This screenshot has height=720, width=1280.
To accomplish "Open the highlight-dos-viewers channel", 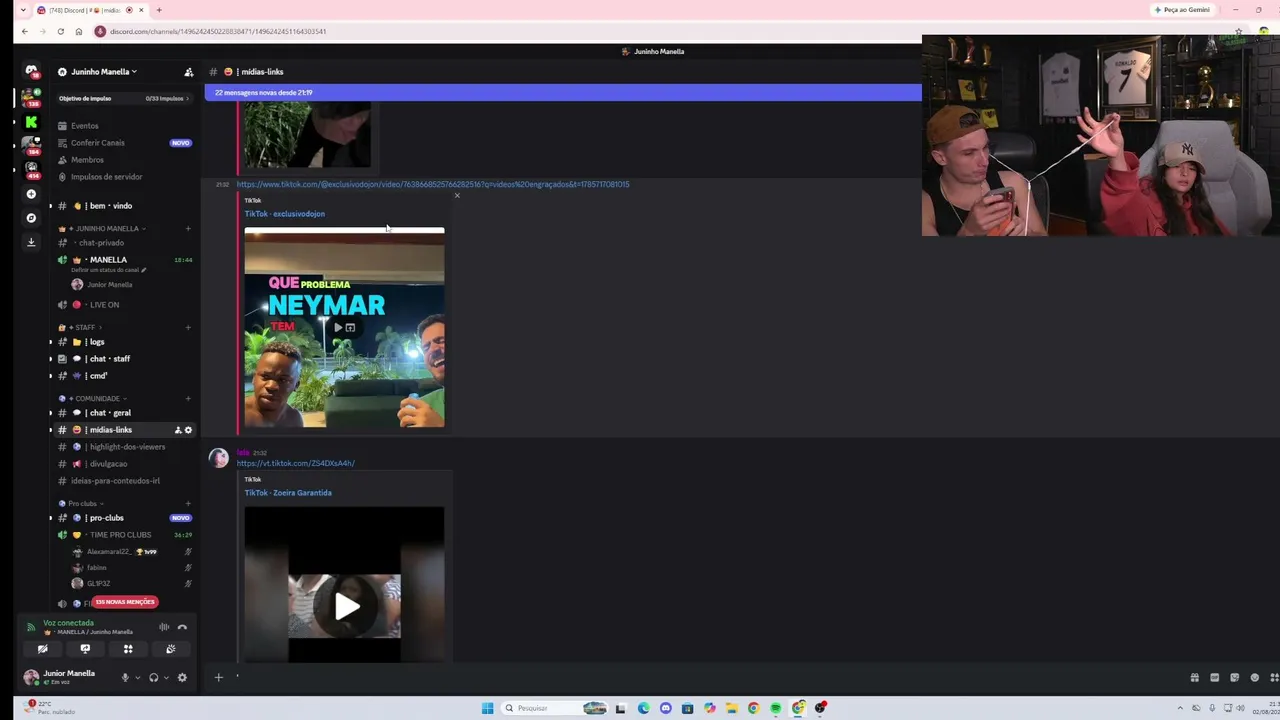I will click(x=125, y=447).
